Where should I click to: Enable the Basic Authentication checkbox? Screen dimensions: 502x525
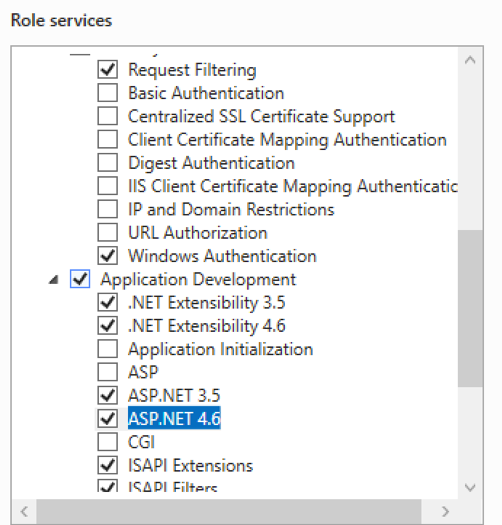tap(107, 93)
